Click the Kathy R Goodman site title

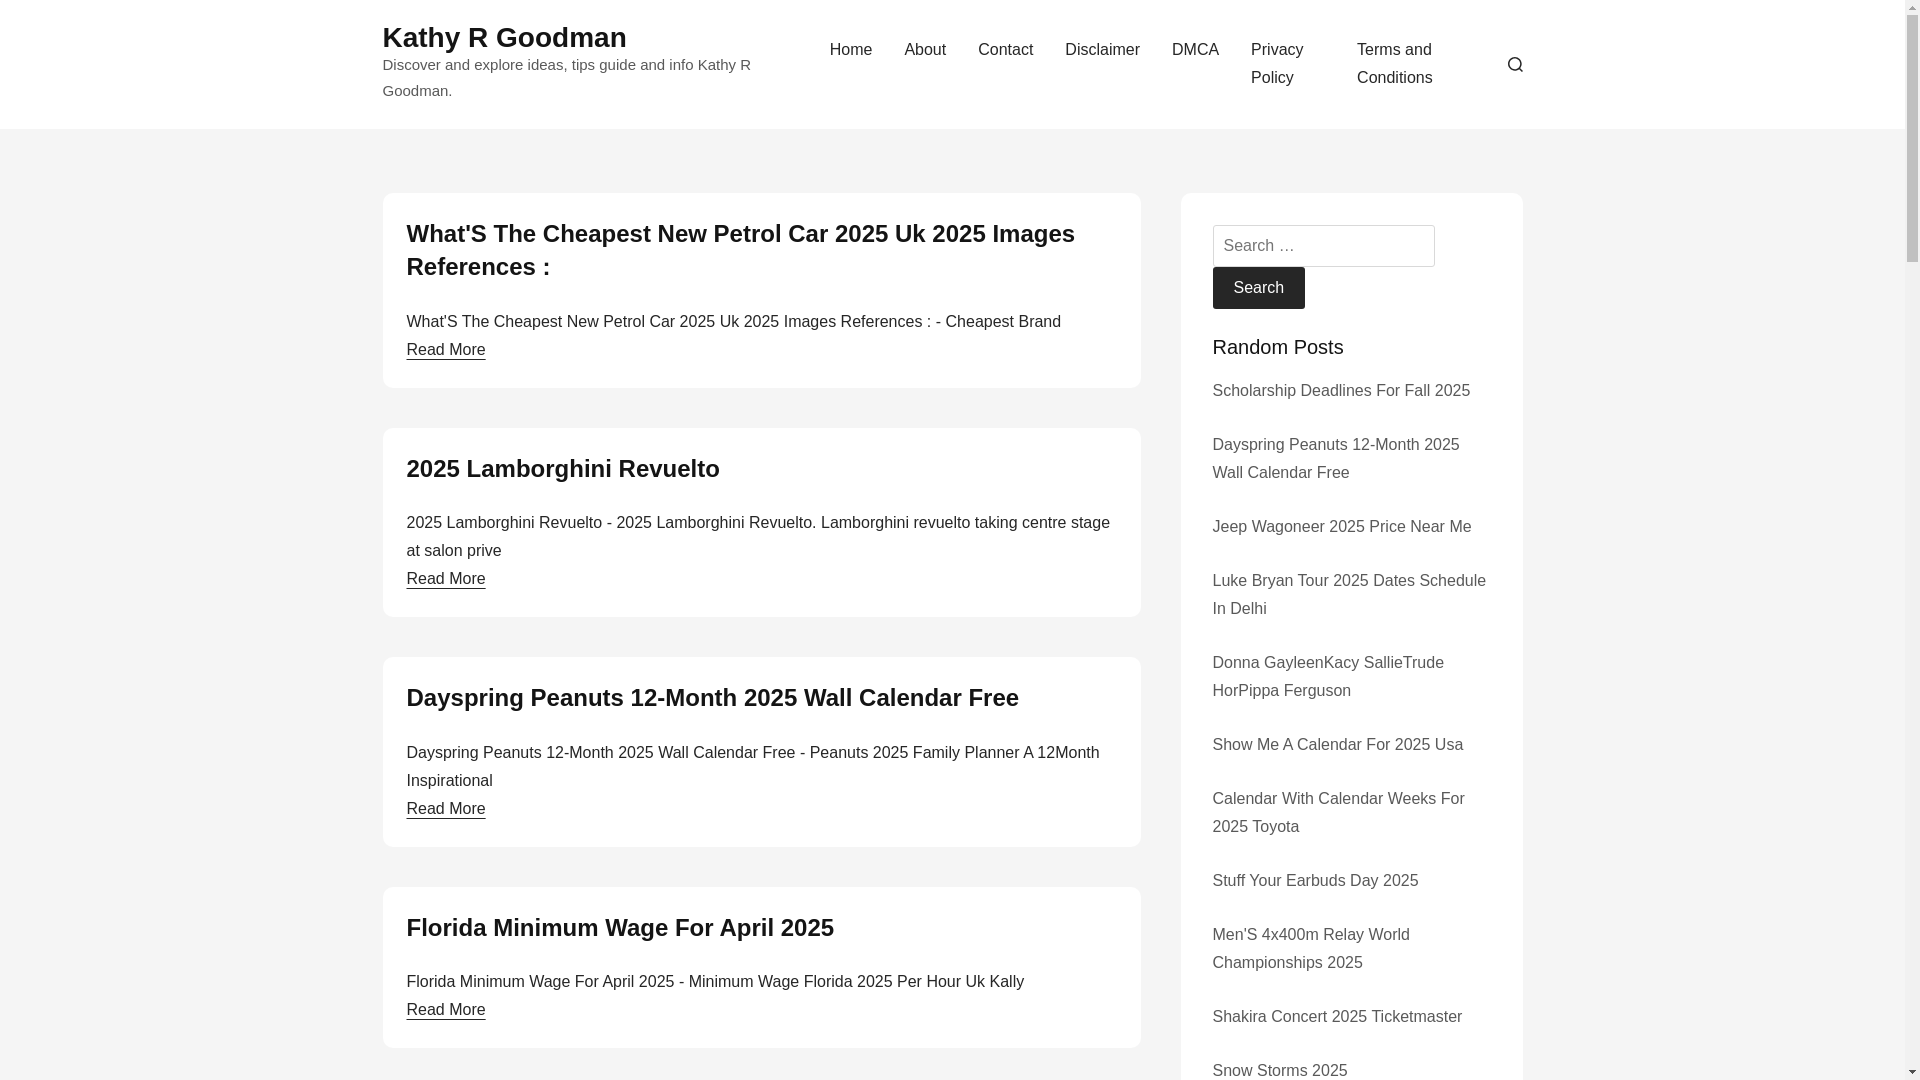504,37
